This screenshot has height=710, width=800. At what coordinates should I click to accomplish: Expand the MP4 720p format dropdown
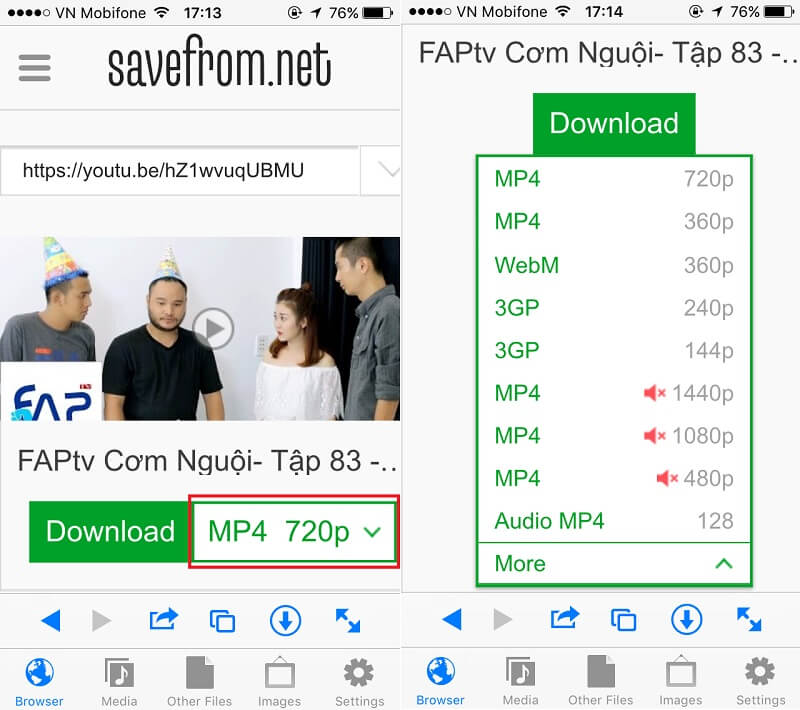[293, 532]
